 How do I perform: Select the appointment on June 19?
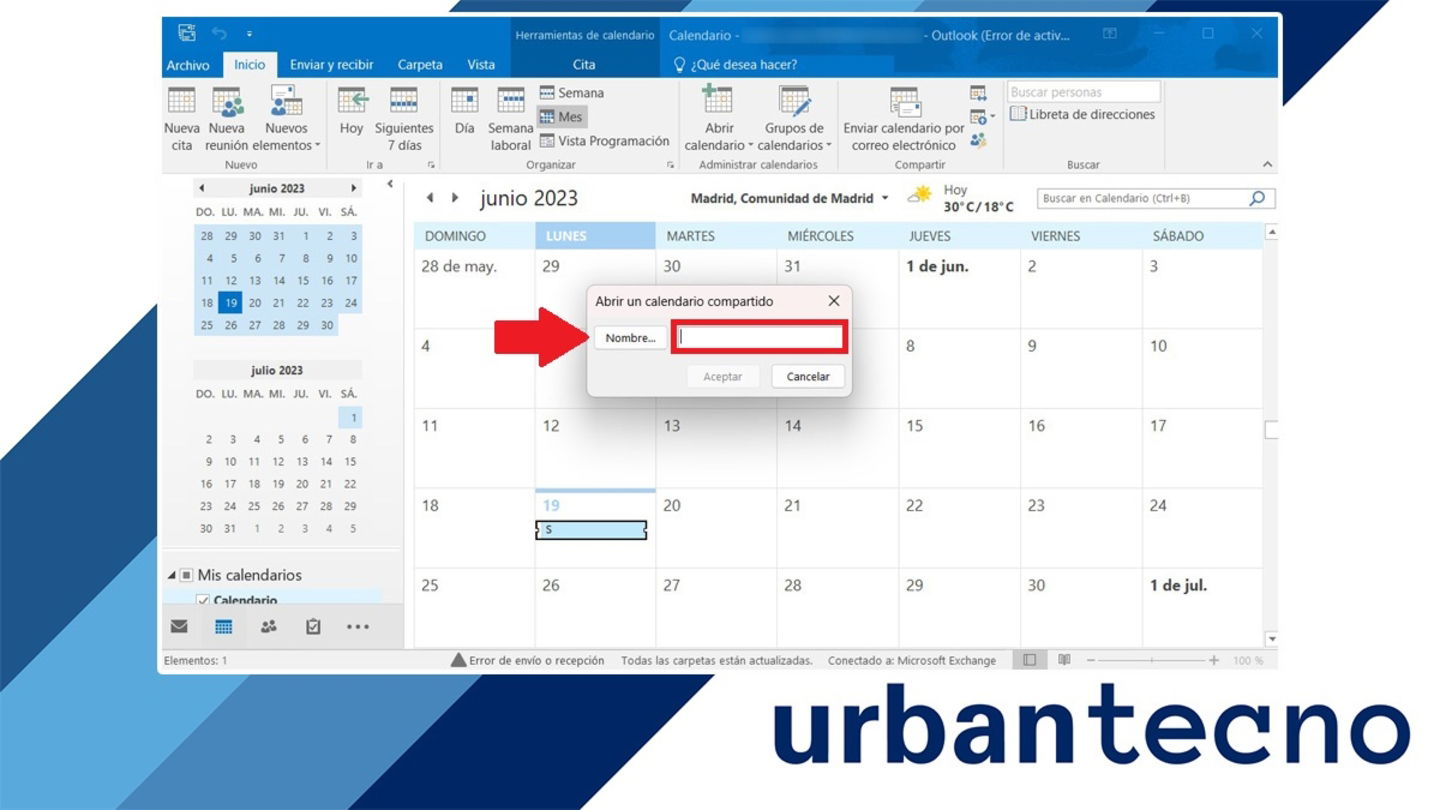point(591,530)
